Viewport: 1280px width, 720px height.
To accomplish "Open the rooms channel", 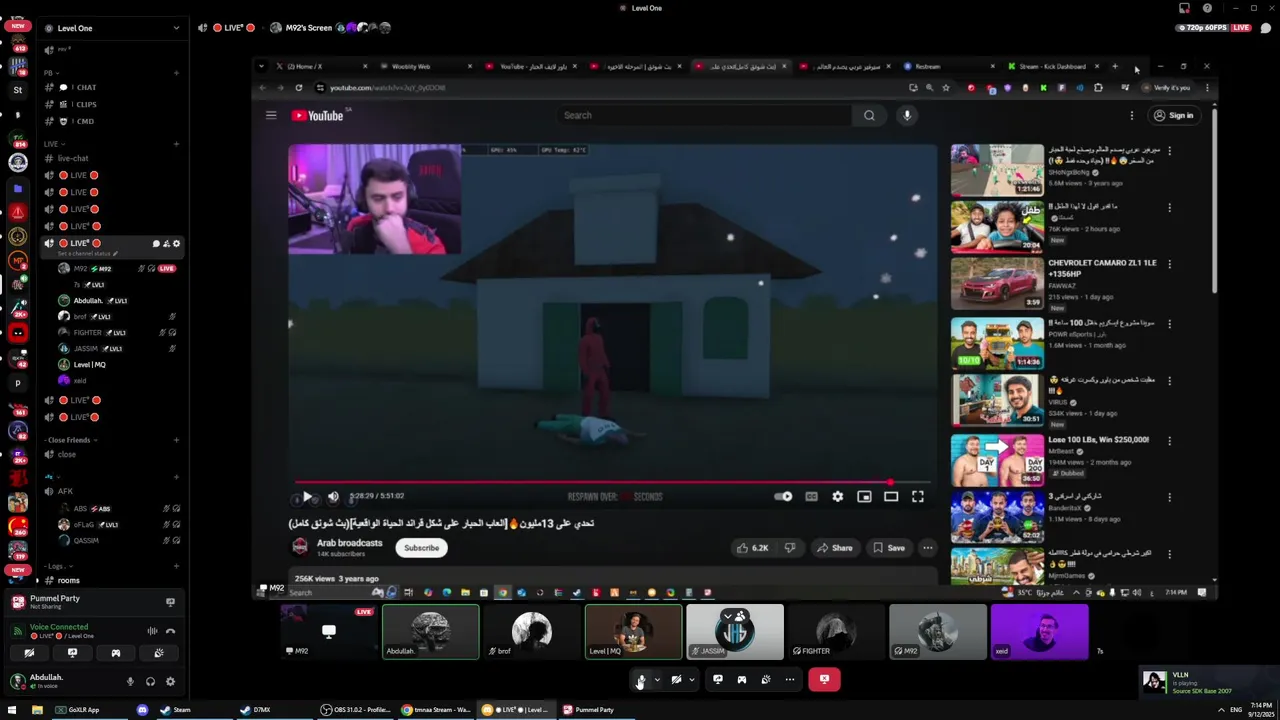I will coord(113,580).
